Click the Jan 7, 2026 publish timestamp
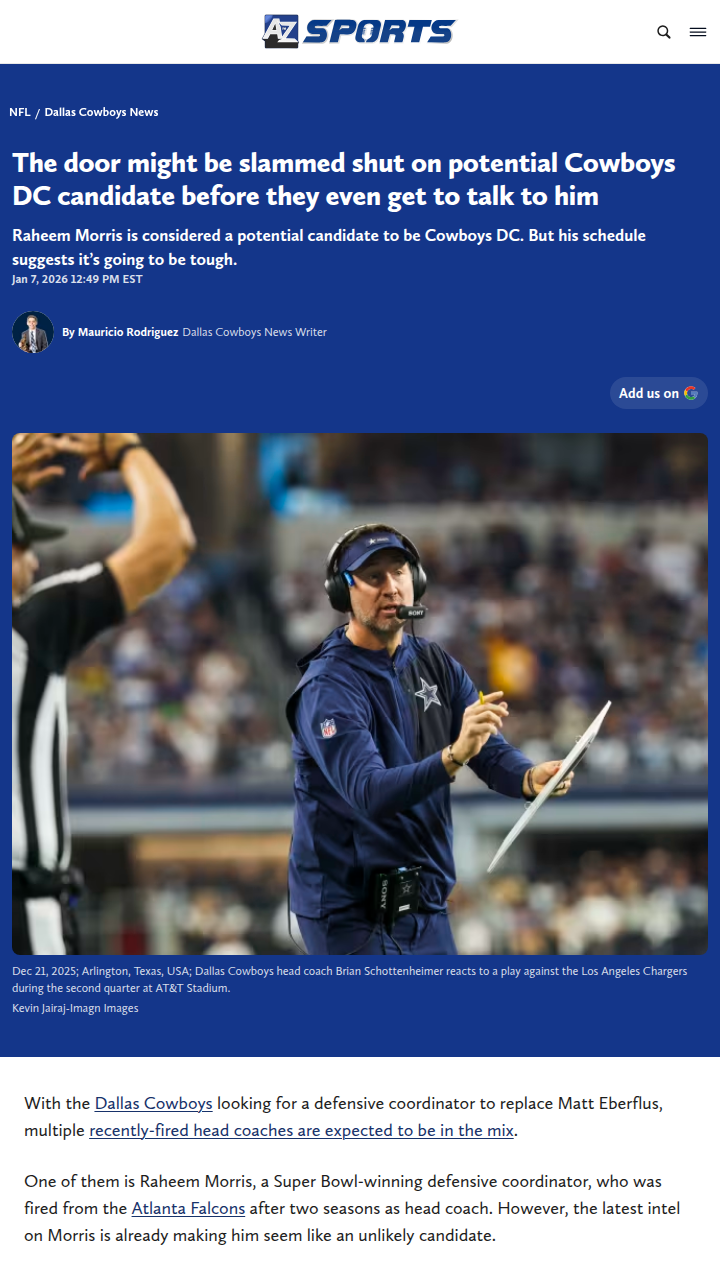Image resolution: width=720 pixels, height=1280 pixels. coord(77,279)
